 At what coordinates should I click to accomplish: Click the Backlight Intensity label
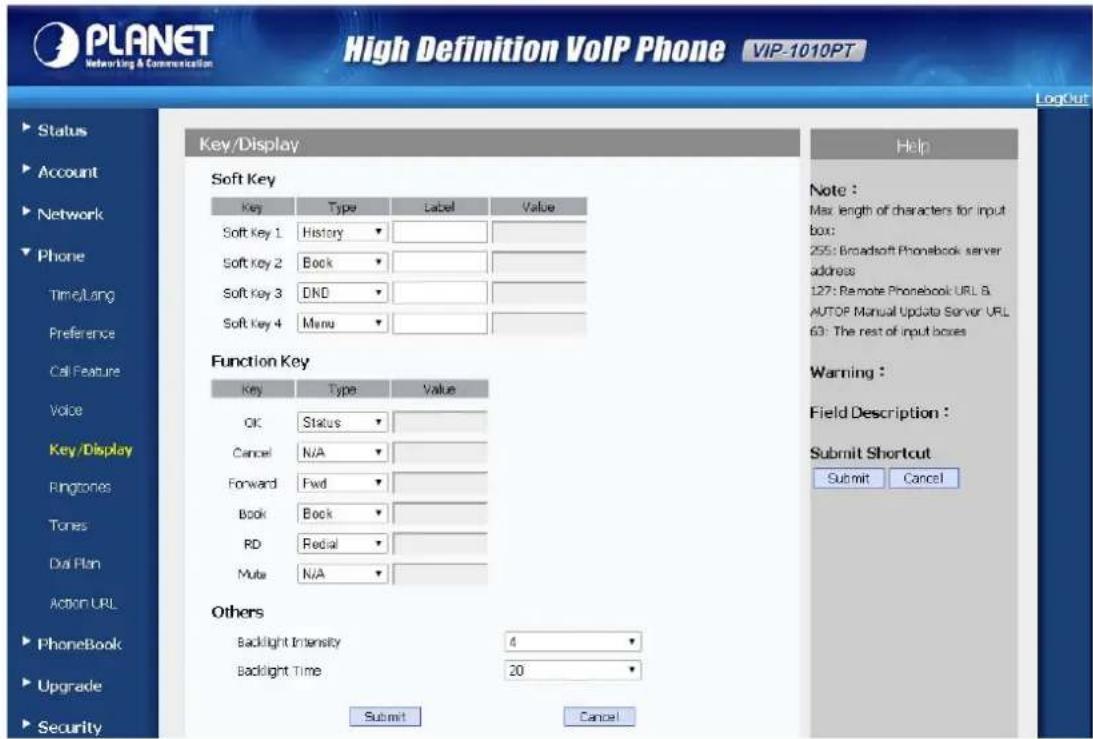[289, 642]
